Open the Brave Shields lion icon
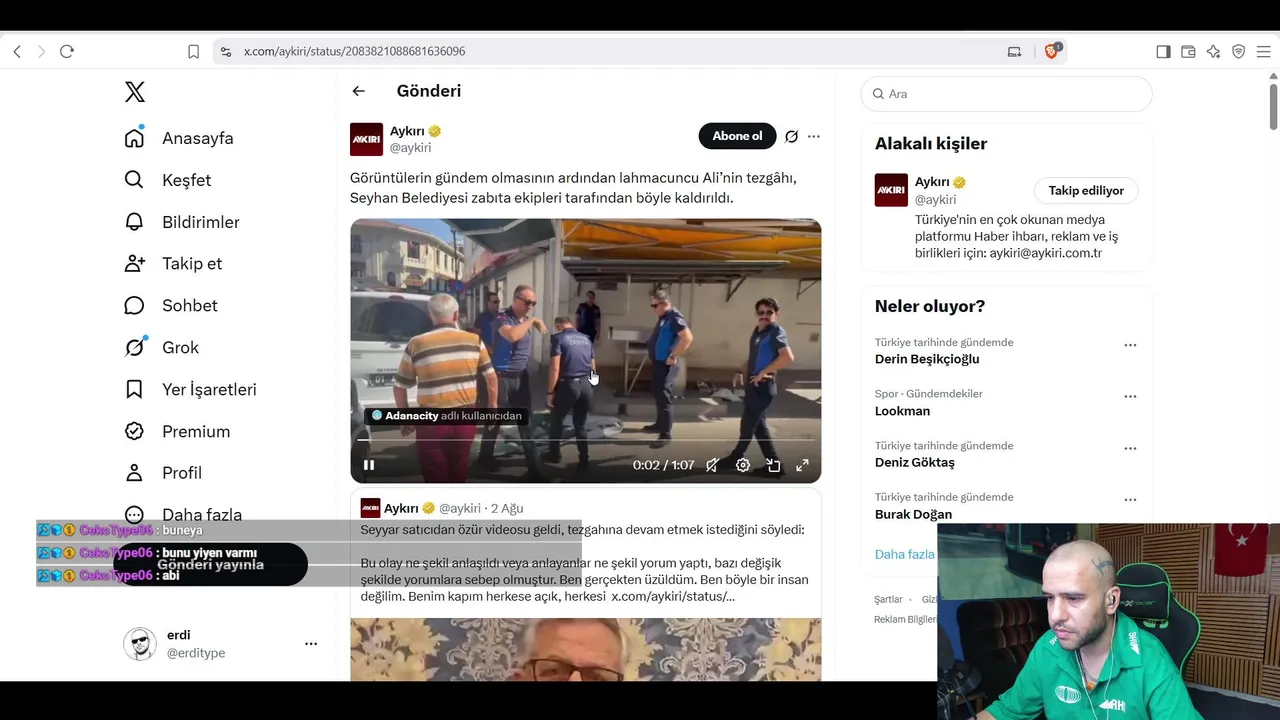1280x720 pixels. click(x=1051, y=51)
